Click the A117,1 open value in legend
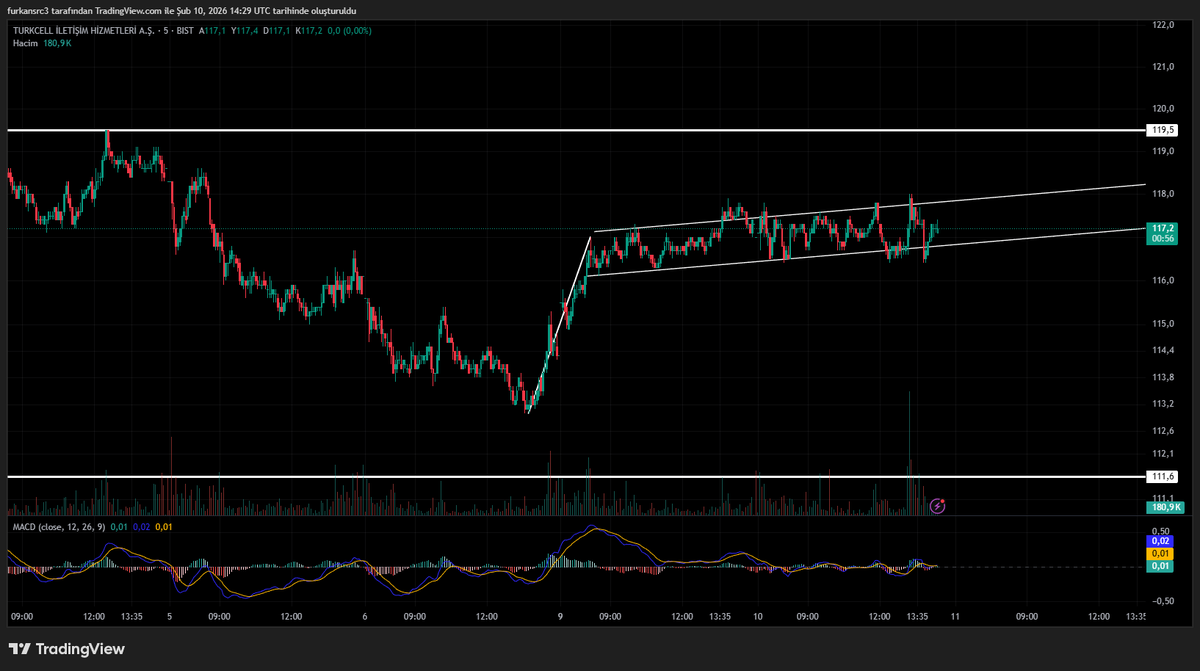This screenshot has height=671, width=1200. point(212,31)
